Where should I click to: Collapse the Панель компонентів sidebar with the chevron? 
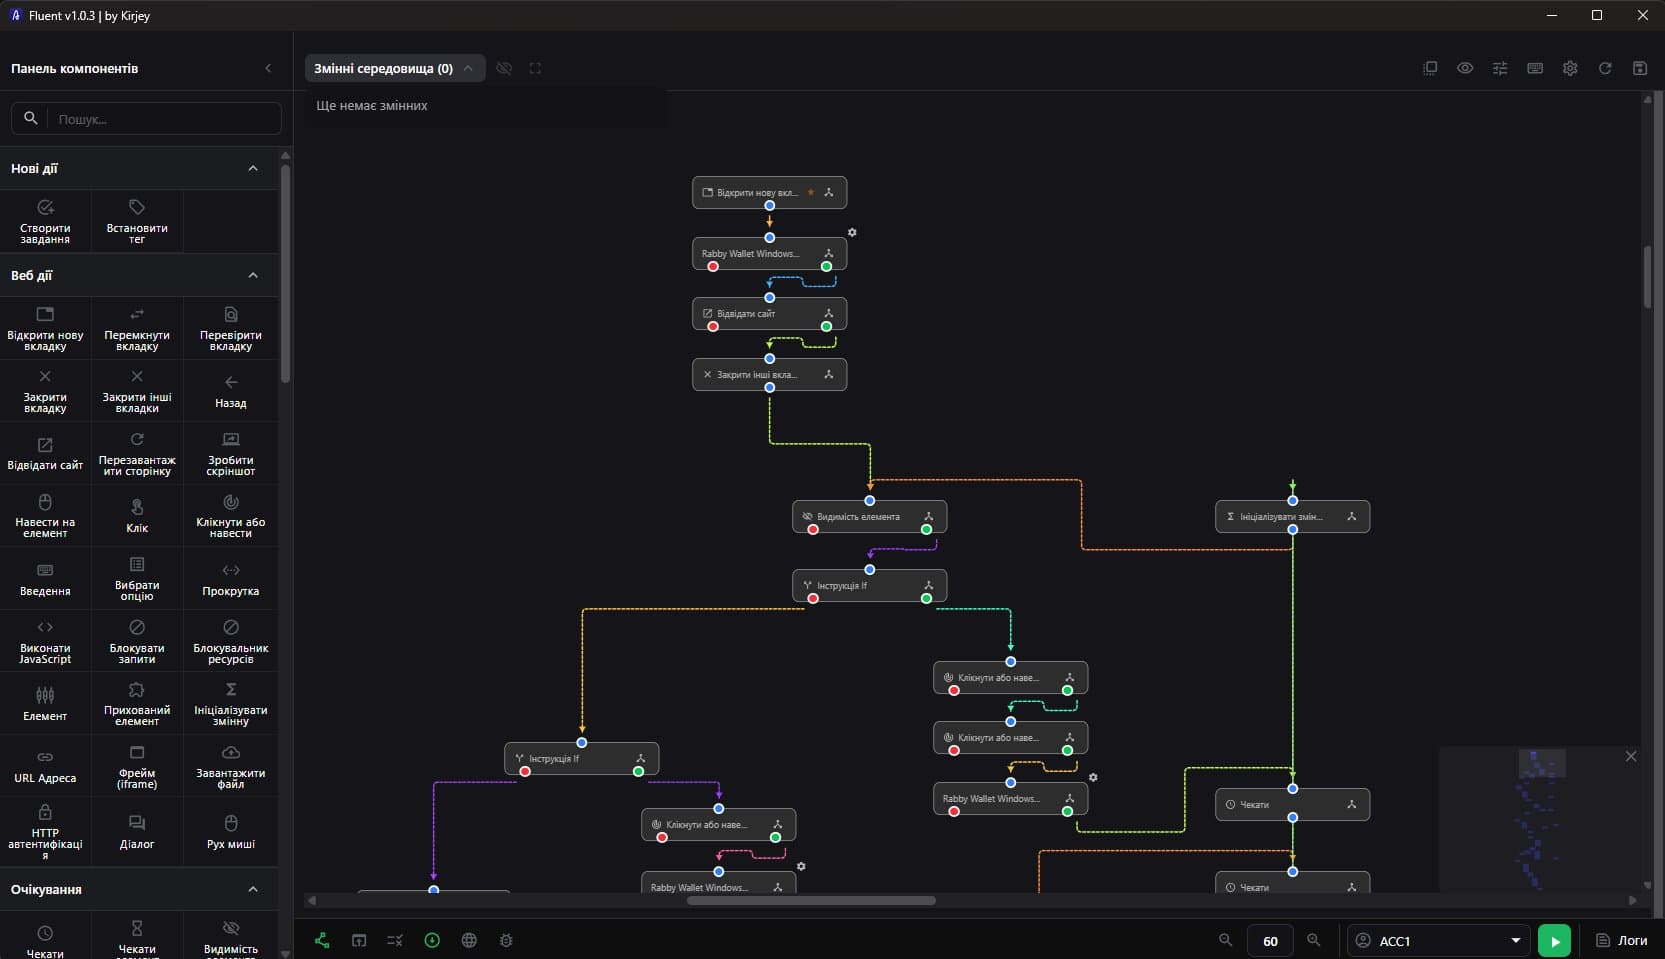(x=268, y=68)
